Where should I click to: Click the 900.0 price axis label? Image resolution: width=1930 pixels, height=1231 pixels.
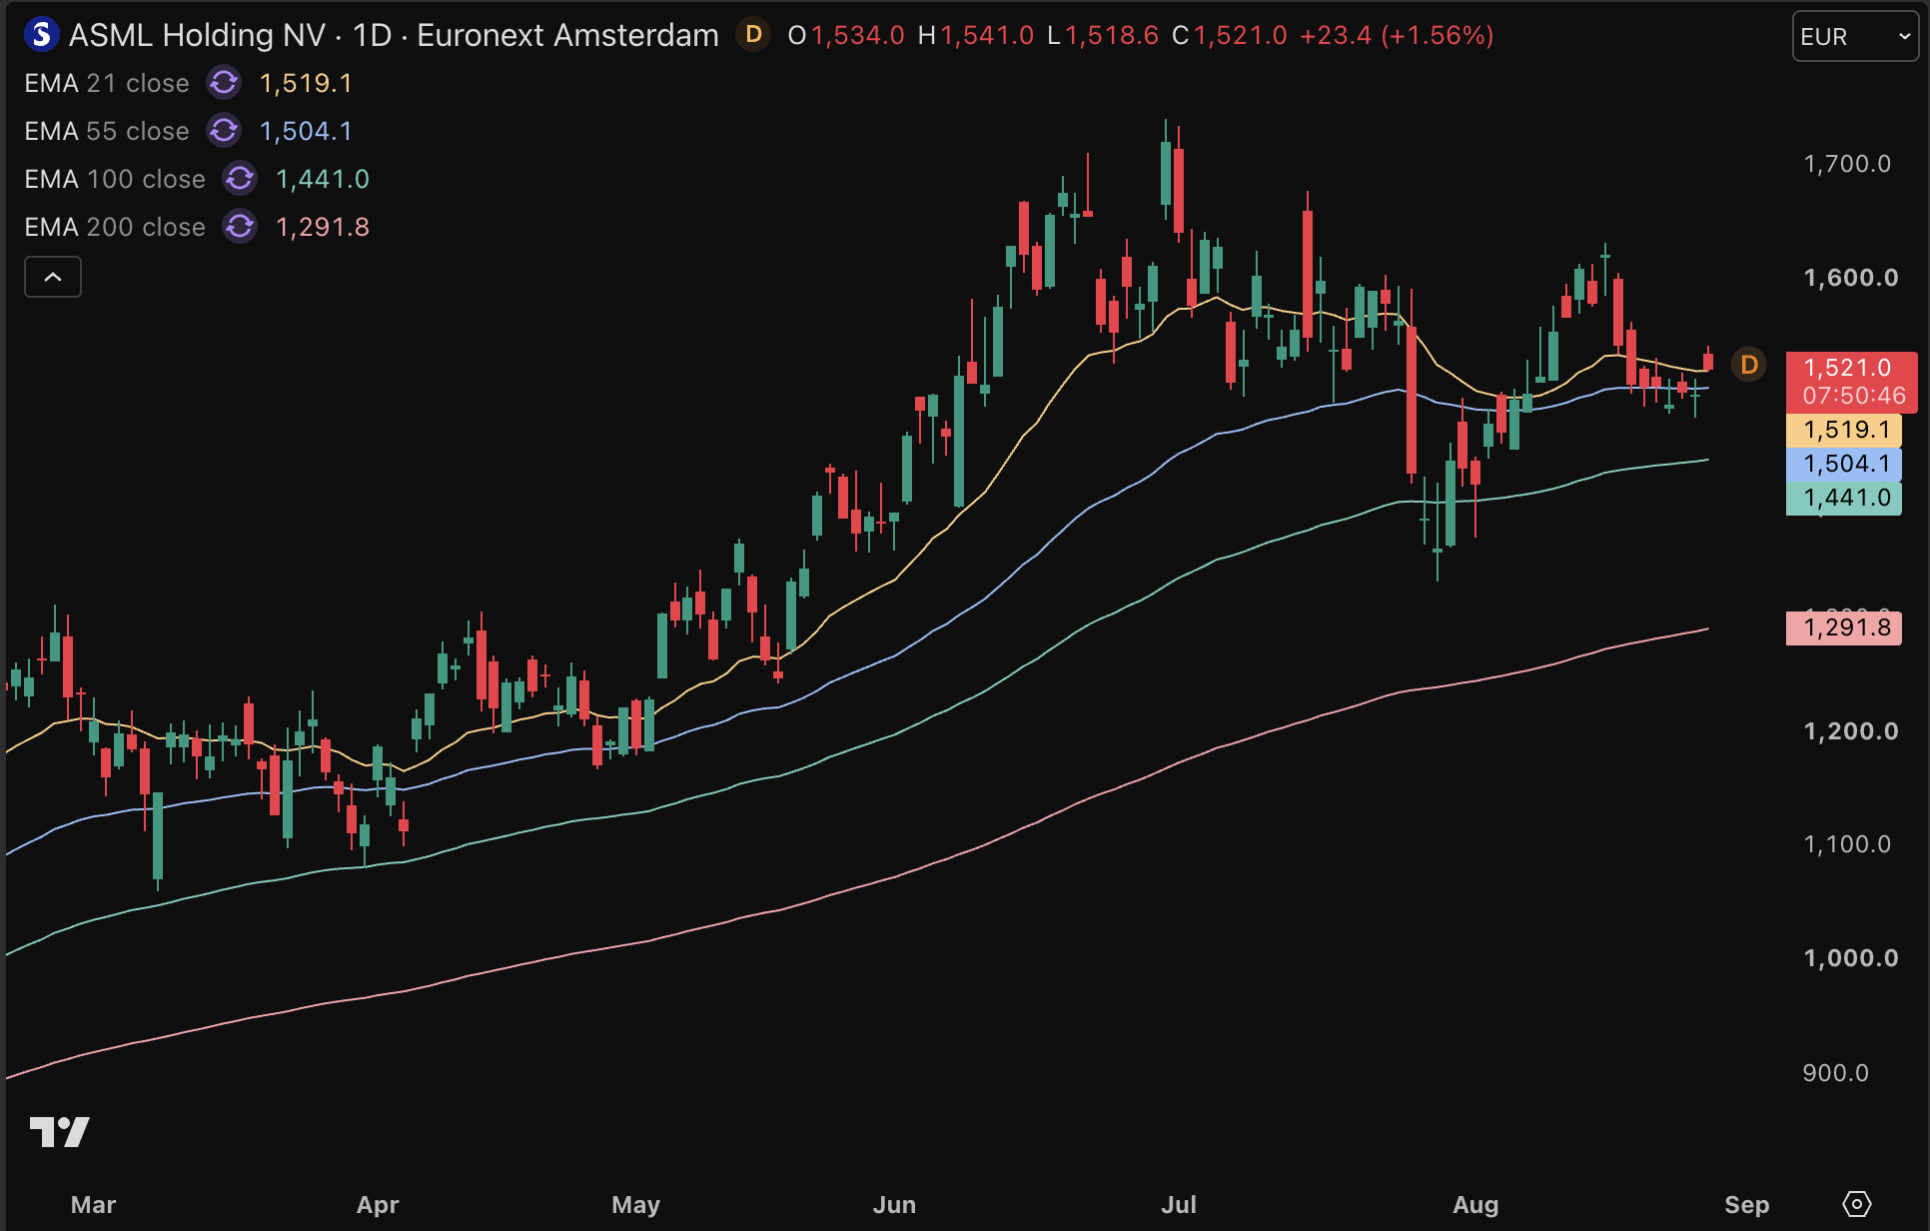[x=1836, y=1073]
